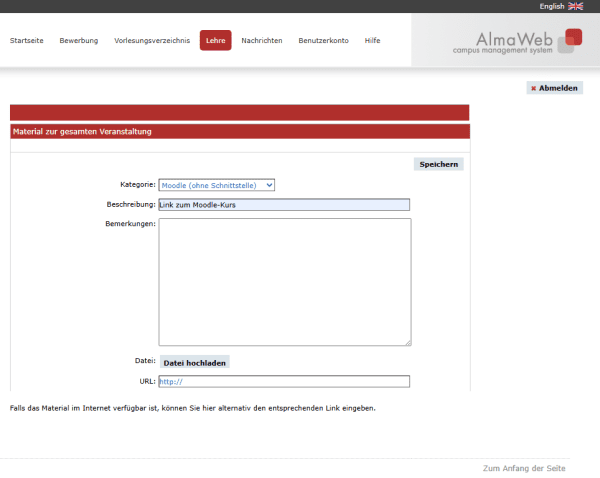Switch language via English link

552,6
